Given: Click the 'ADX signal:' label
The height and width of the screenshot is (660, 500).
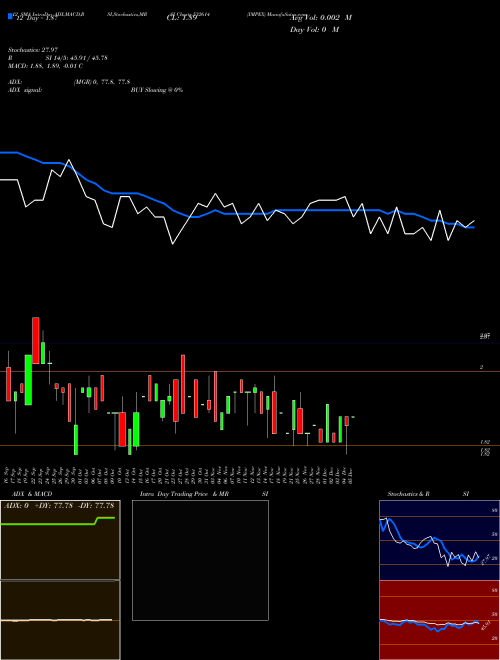Looking at the screenshot, I should coord(25,90).
